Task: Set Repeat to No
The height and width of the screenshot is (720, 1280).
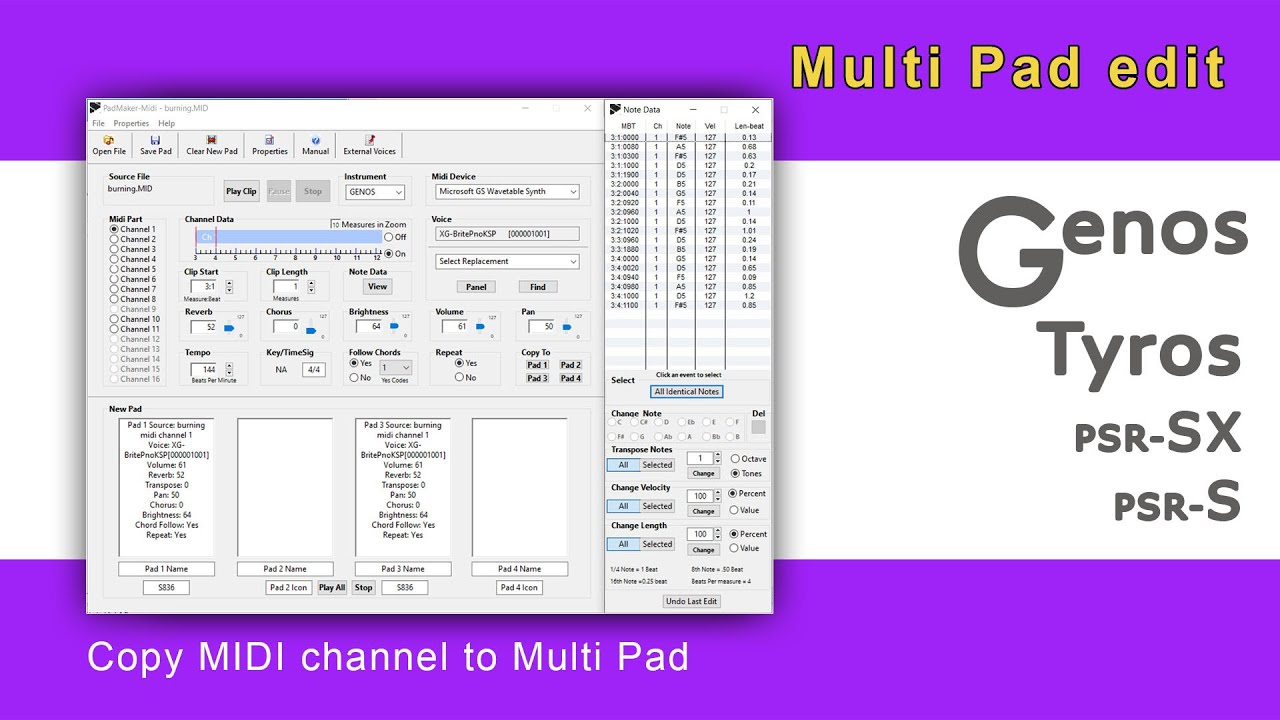Action: pyautogui.click(x=459, y=377)
